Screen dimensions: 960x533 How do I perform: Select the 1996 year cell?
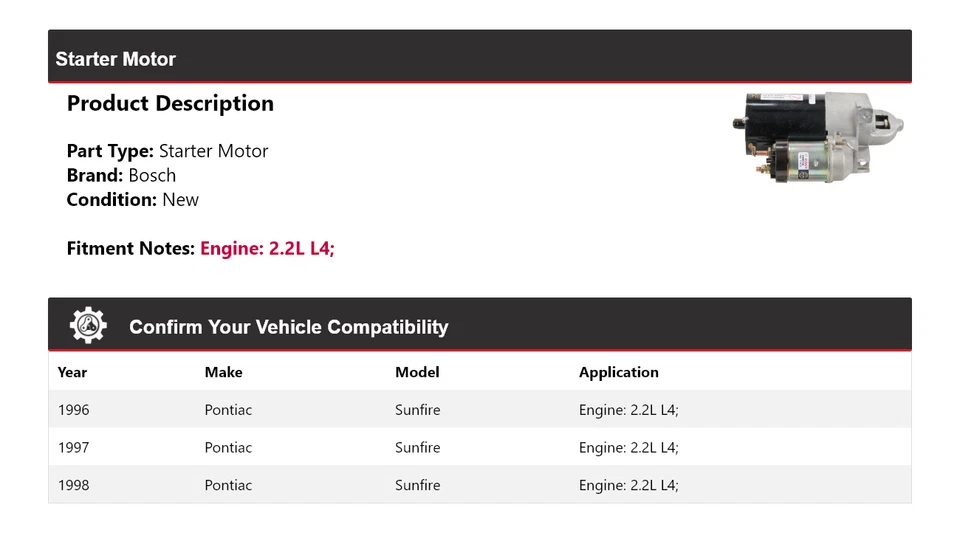coord(73,410)
